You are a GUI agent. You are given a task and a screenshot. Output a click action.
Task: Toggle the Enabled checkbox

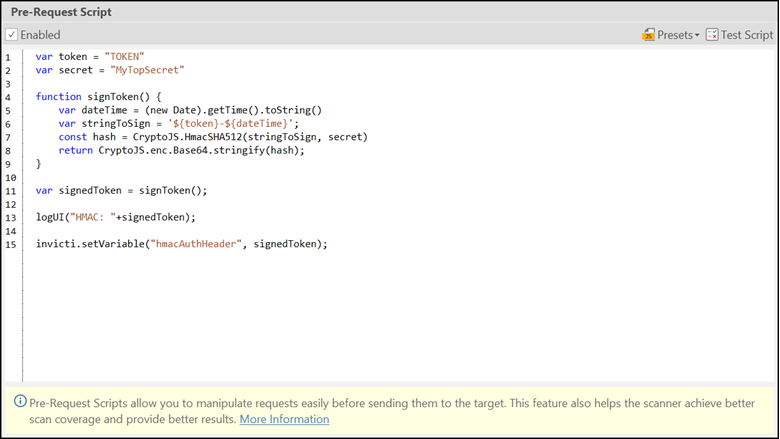pos(11,35)
